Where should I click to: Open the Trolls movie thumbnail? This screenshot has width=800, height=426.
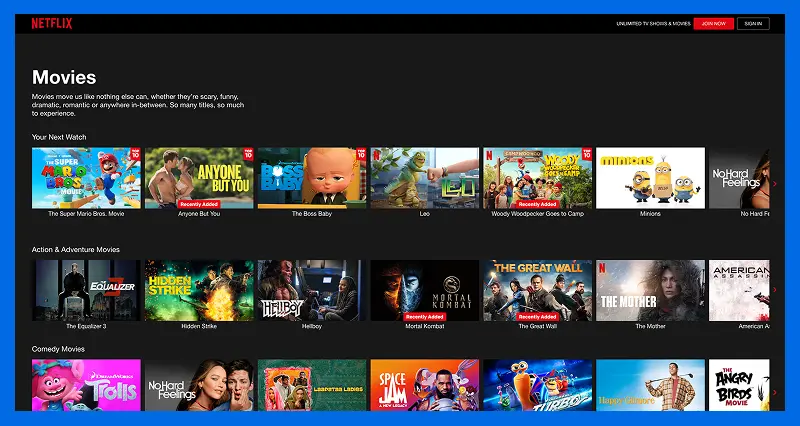[x=86, y=385]
